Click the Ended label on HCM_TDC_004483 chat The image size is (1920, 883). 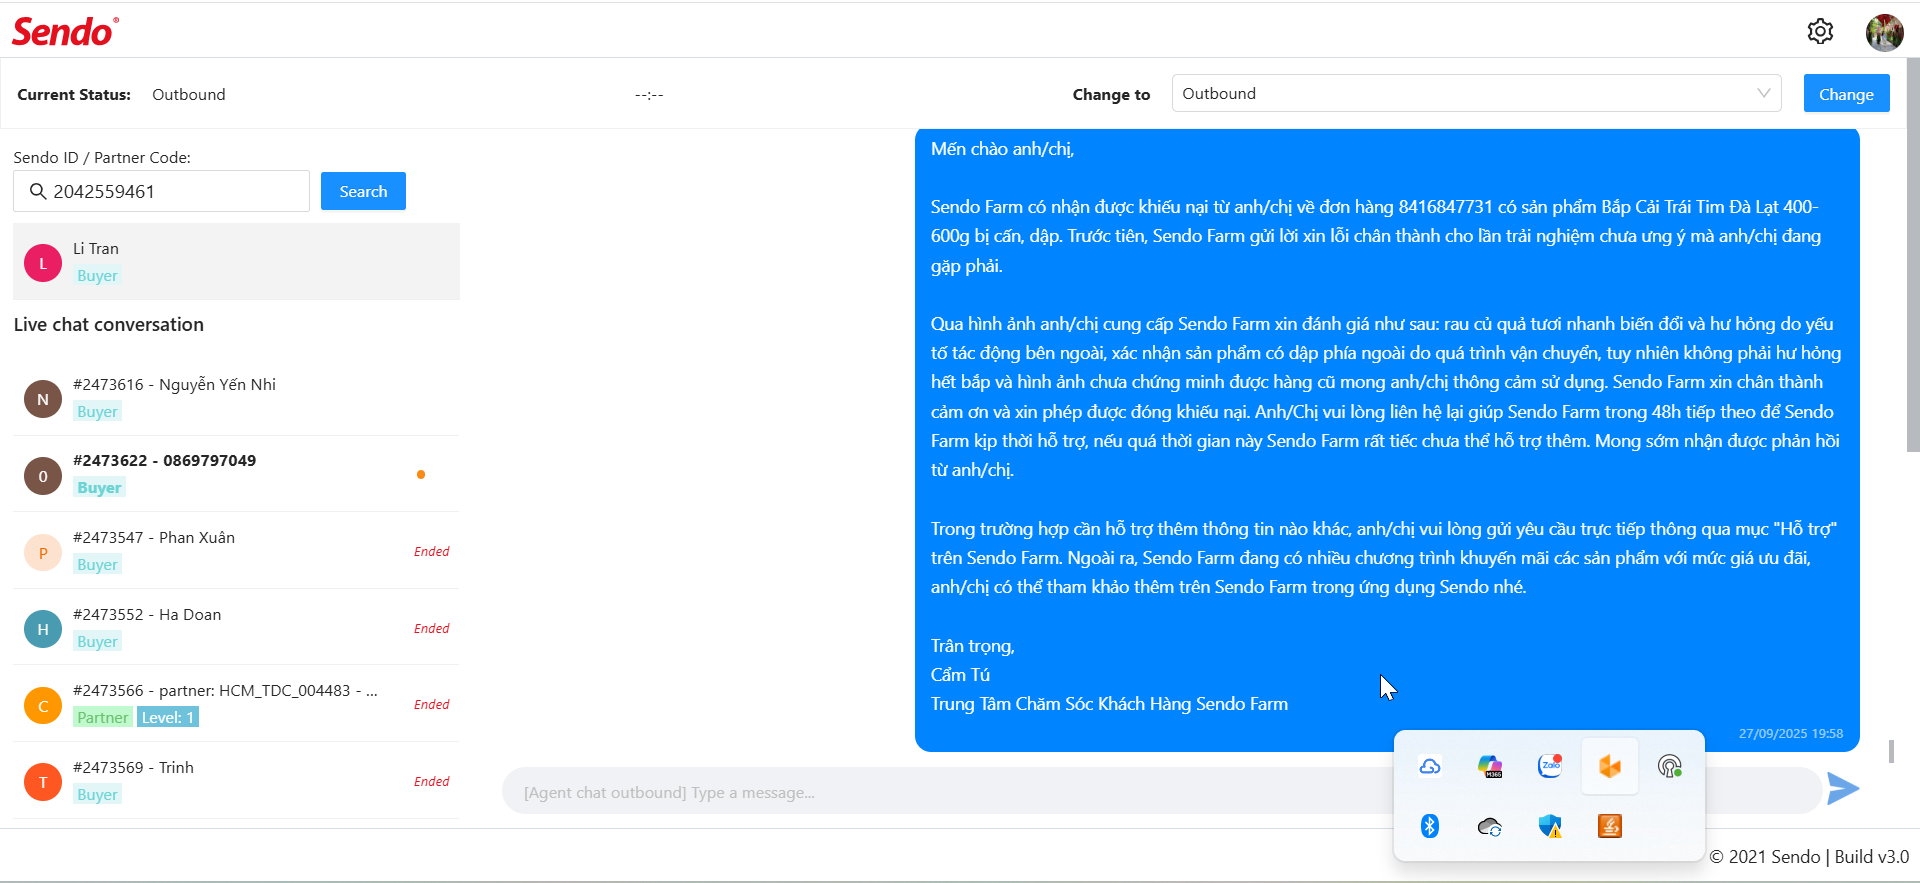tap(432, 704)
